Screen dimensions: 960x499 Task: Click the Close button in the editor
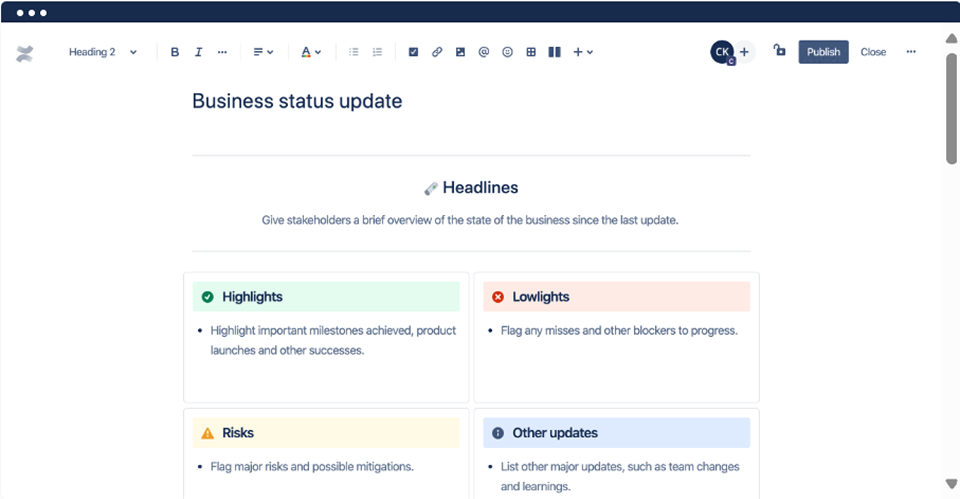873,52
